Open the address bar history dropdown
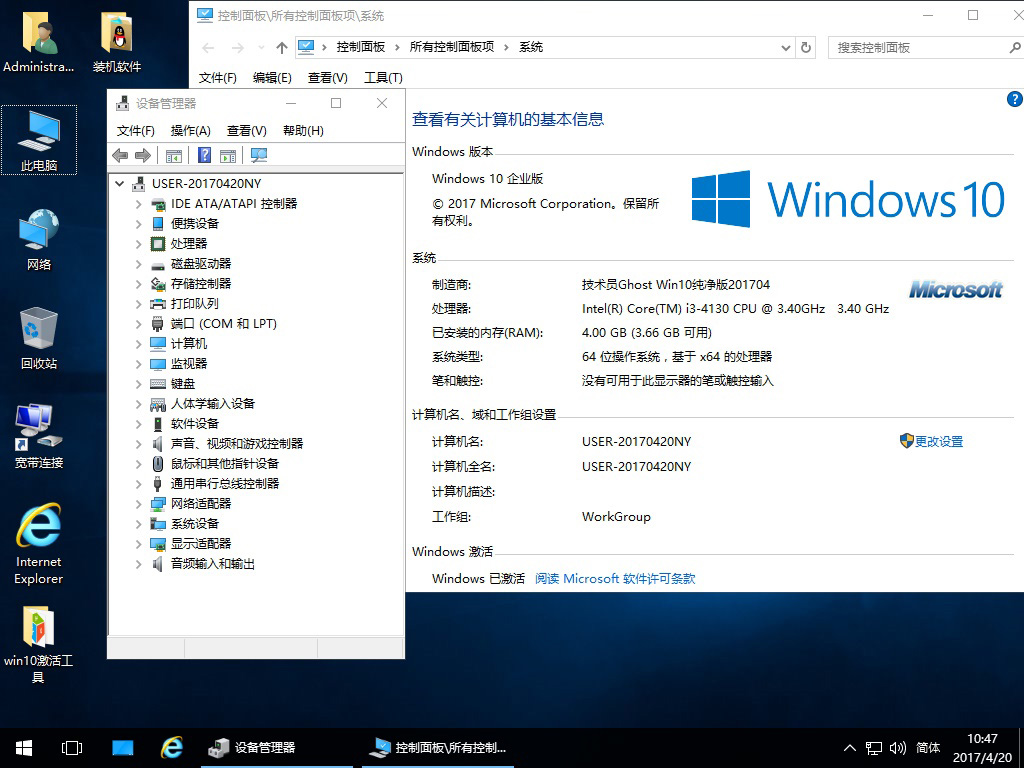Viewport: 1024px width, 768px height. [786, 47]
